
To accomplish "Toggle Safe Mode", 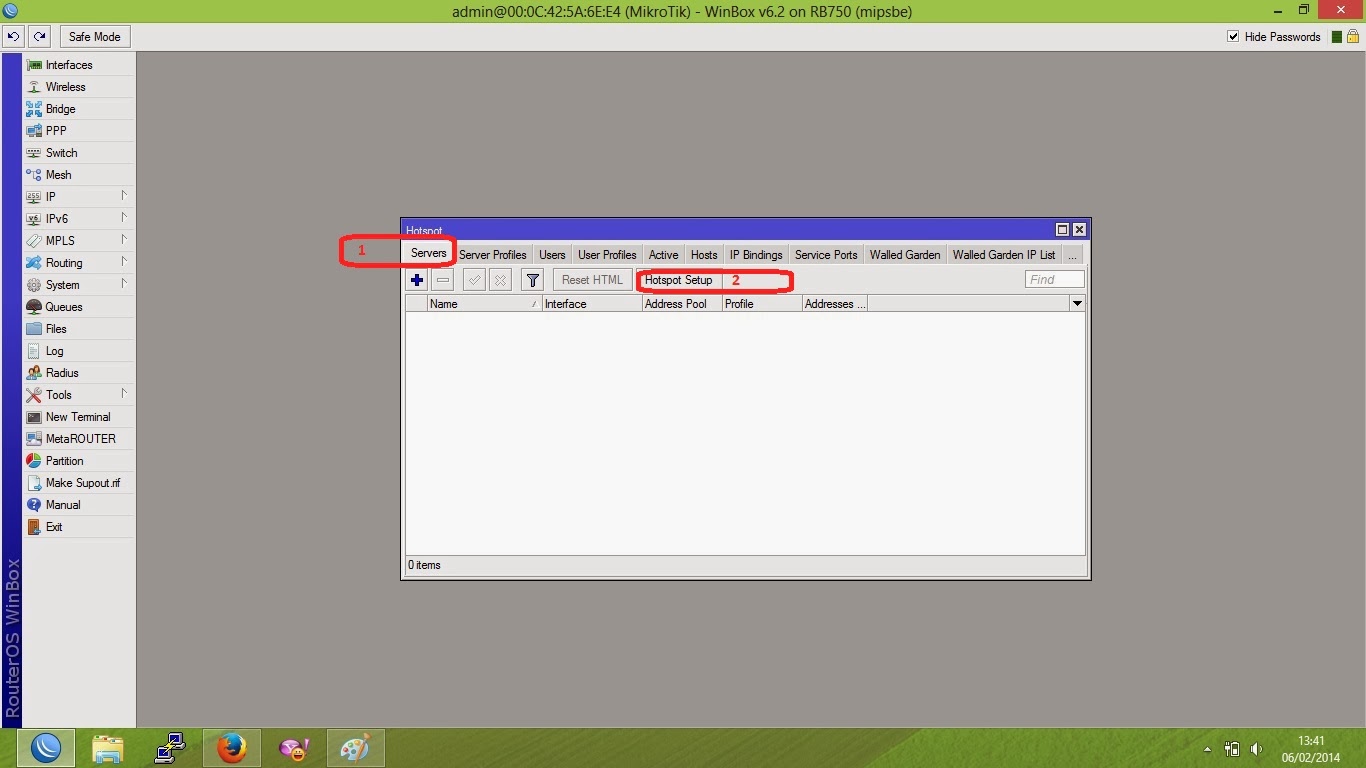I will point(94,37).
